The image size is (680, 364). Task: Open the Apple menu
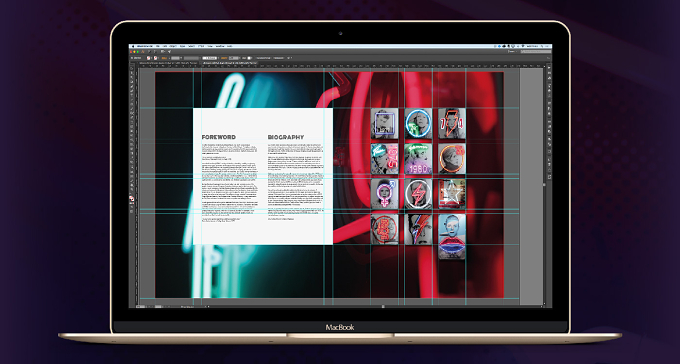[133, 46]
